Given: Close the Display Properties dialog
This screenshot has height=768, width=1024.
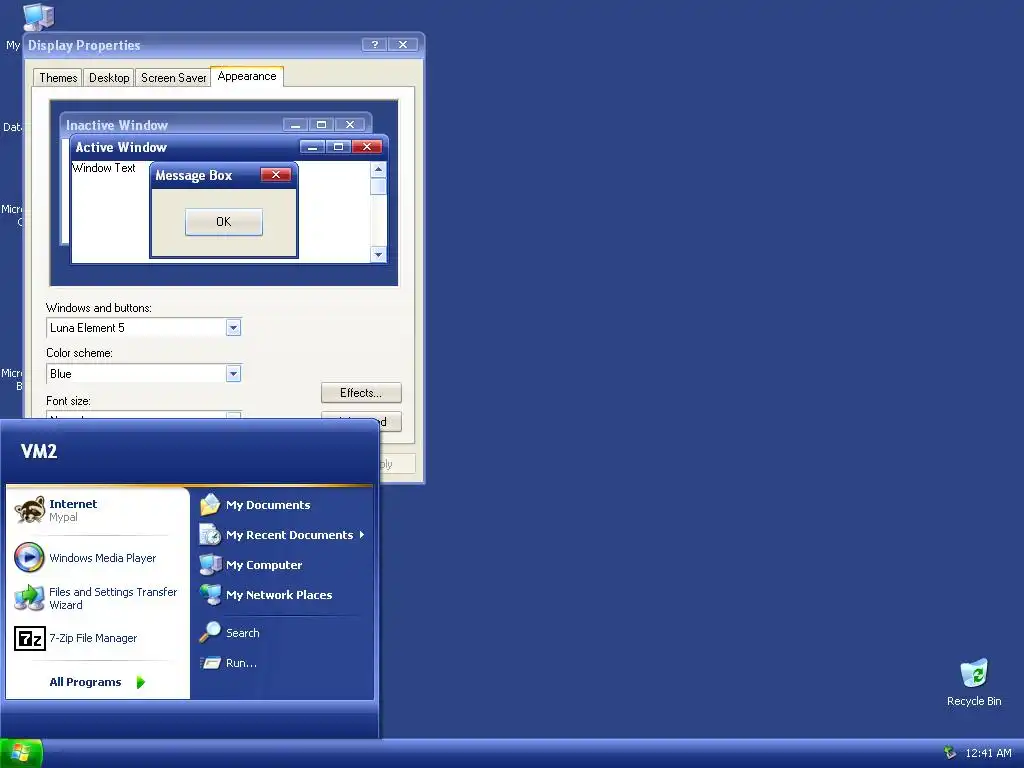Looking at the screenshot, I should 403,44.
